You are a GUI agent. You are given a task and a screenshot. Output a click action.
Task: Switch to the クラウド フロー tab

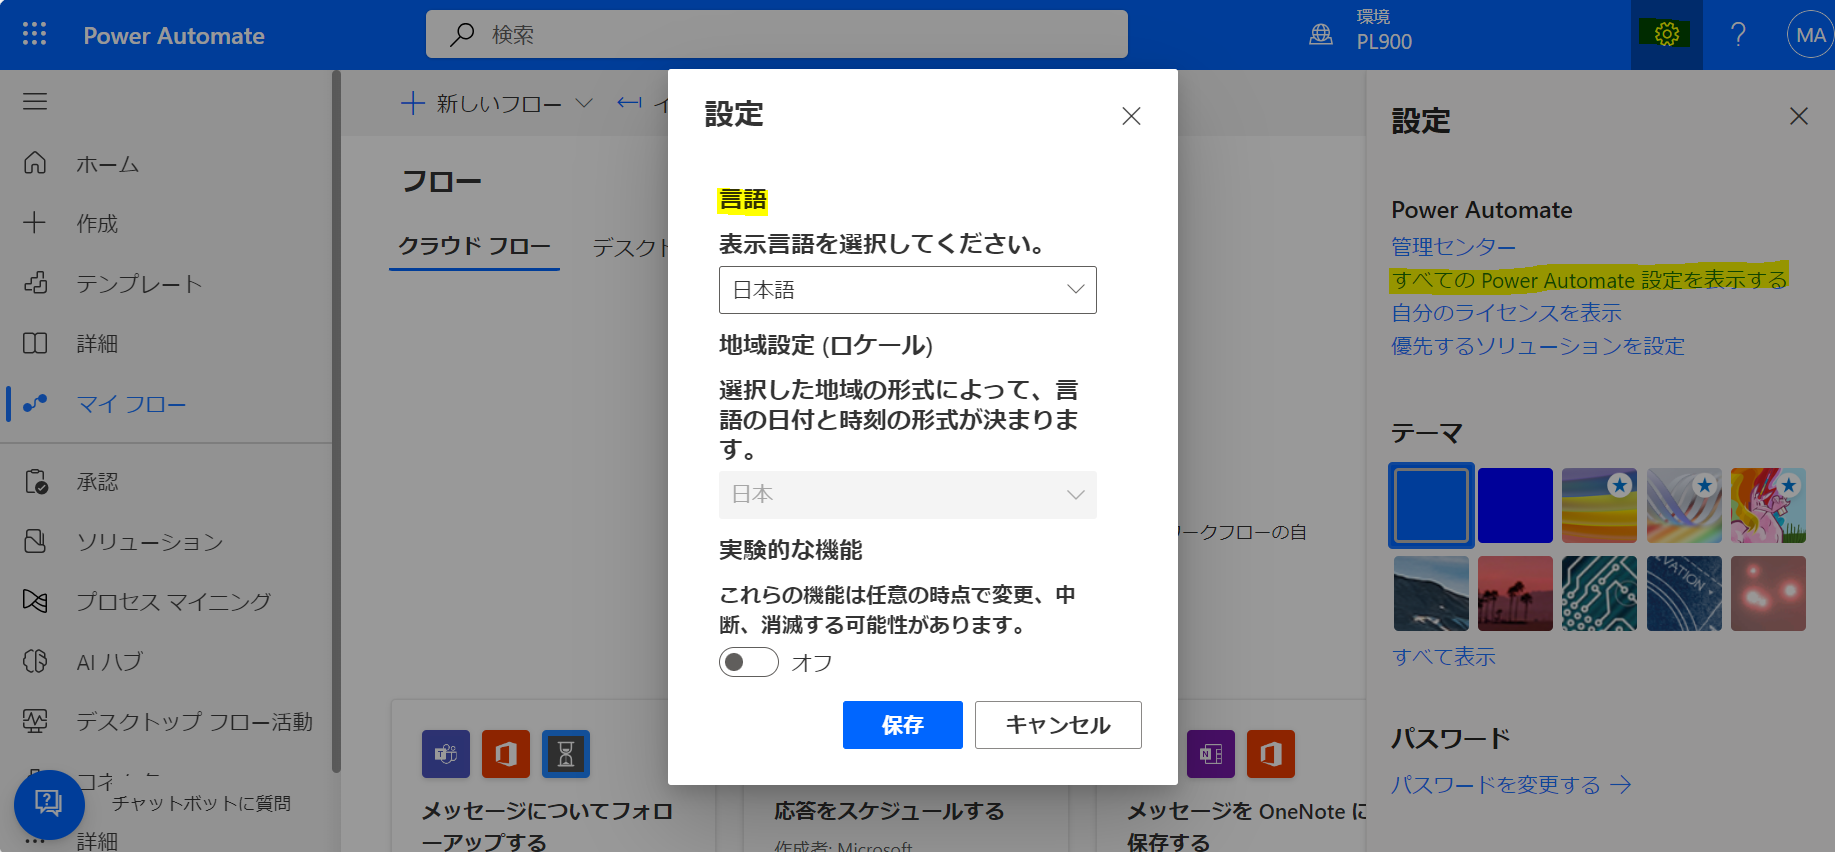tap(474, 246)
